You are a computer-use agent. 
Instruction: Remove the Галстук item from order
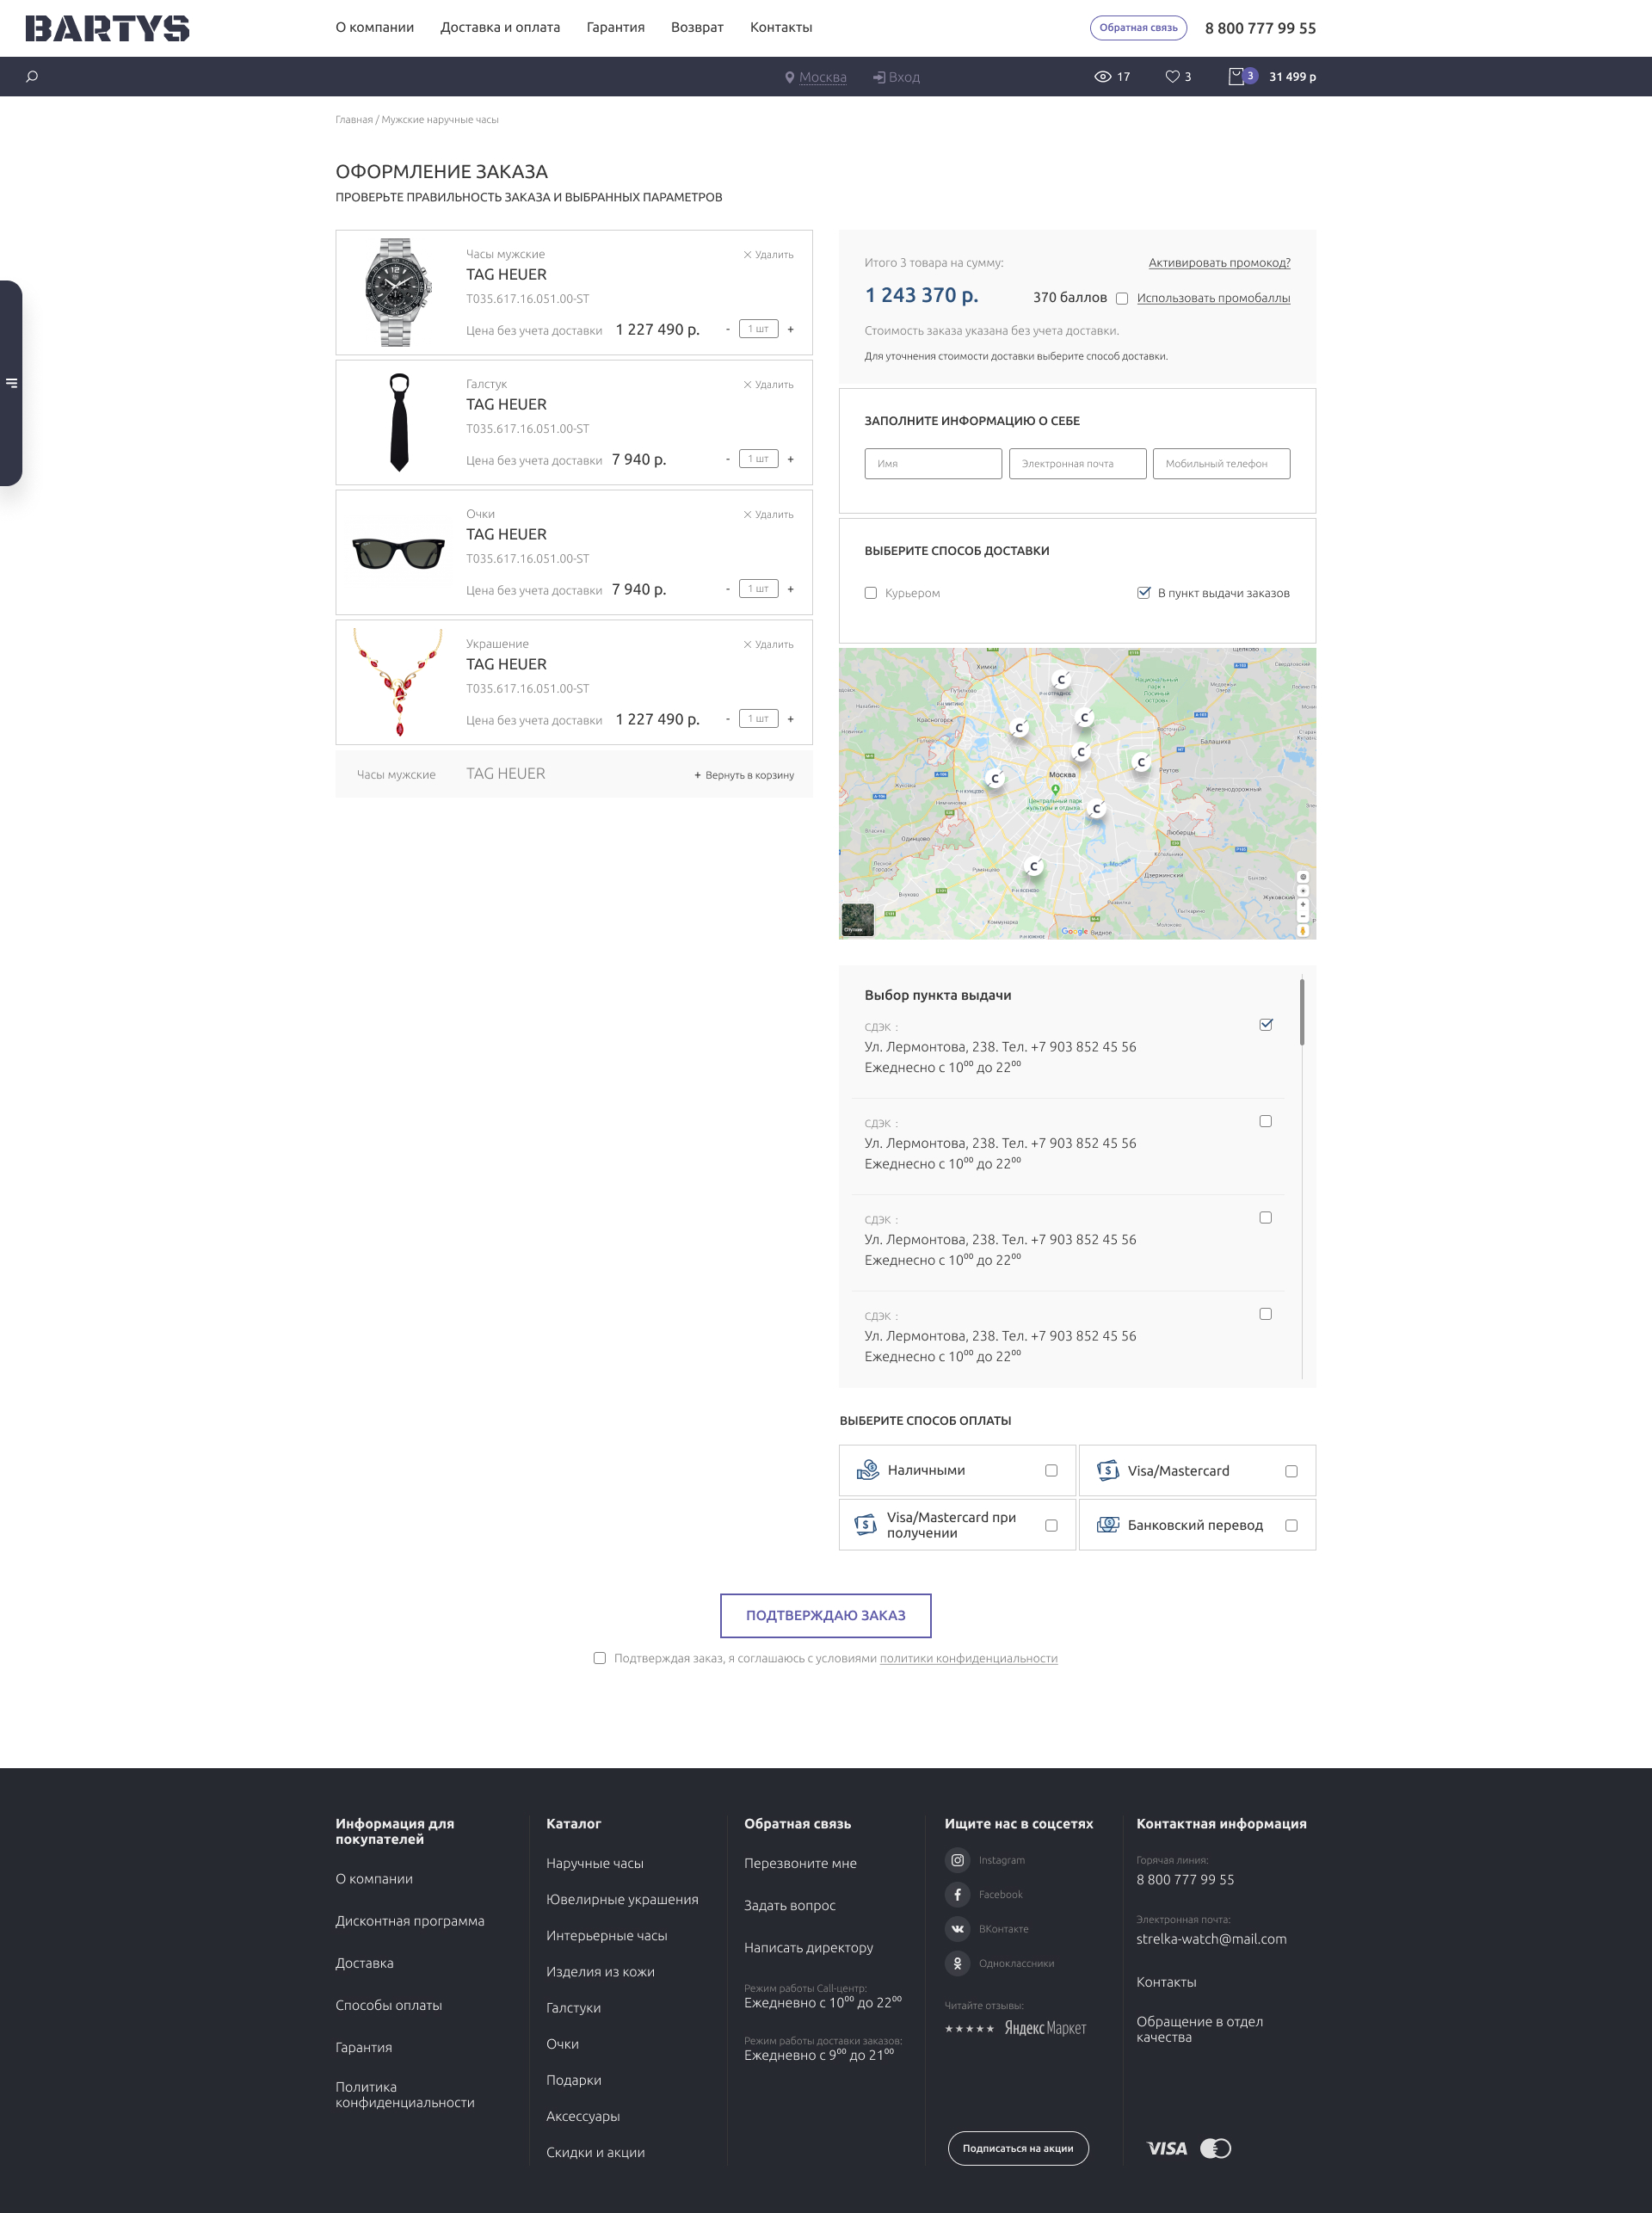coord(768,385)
